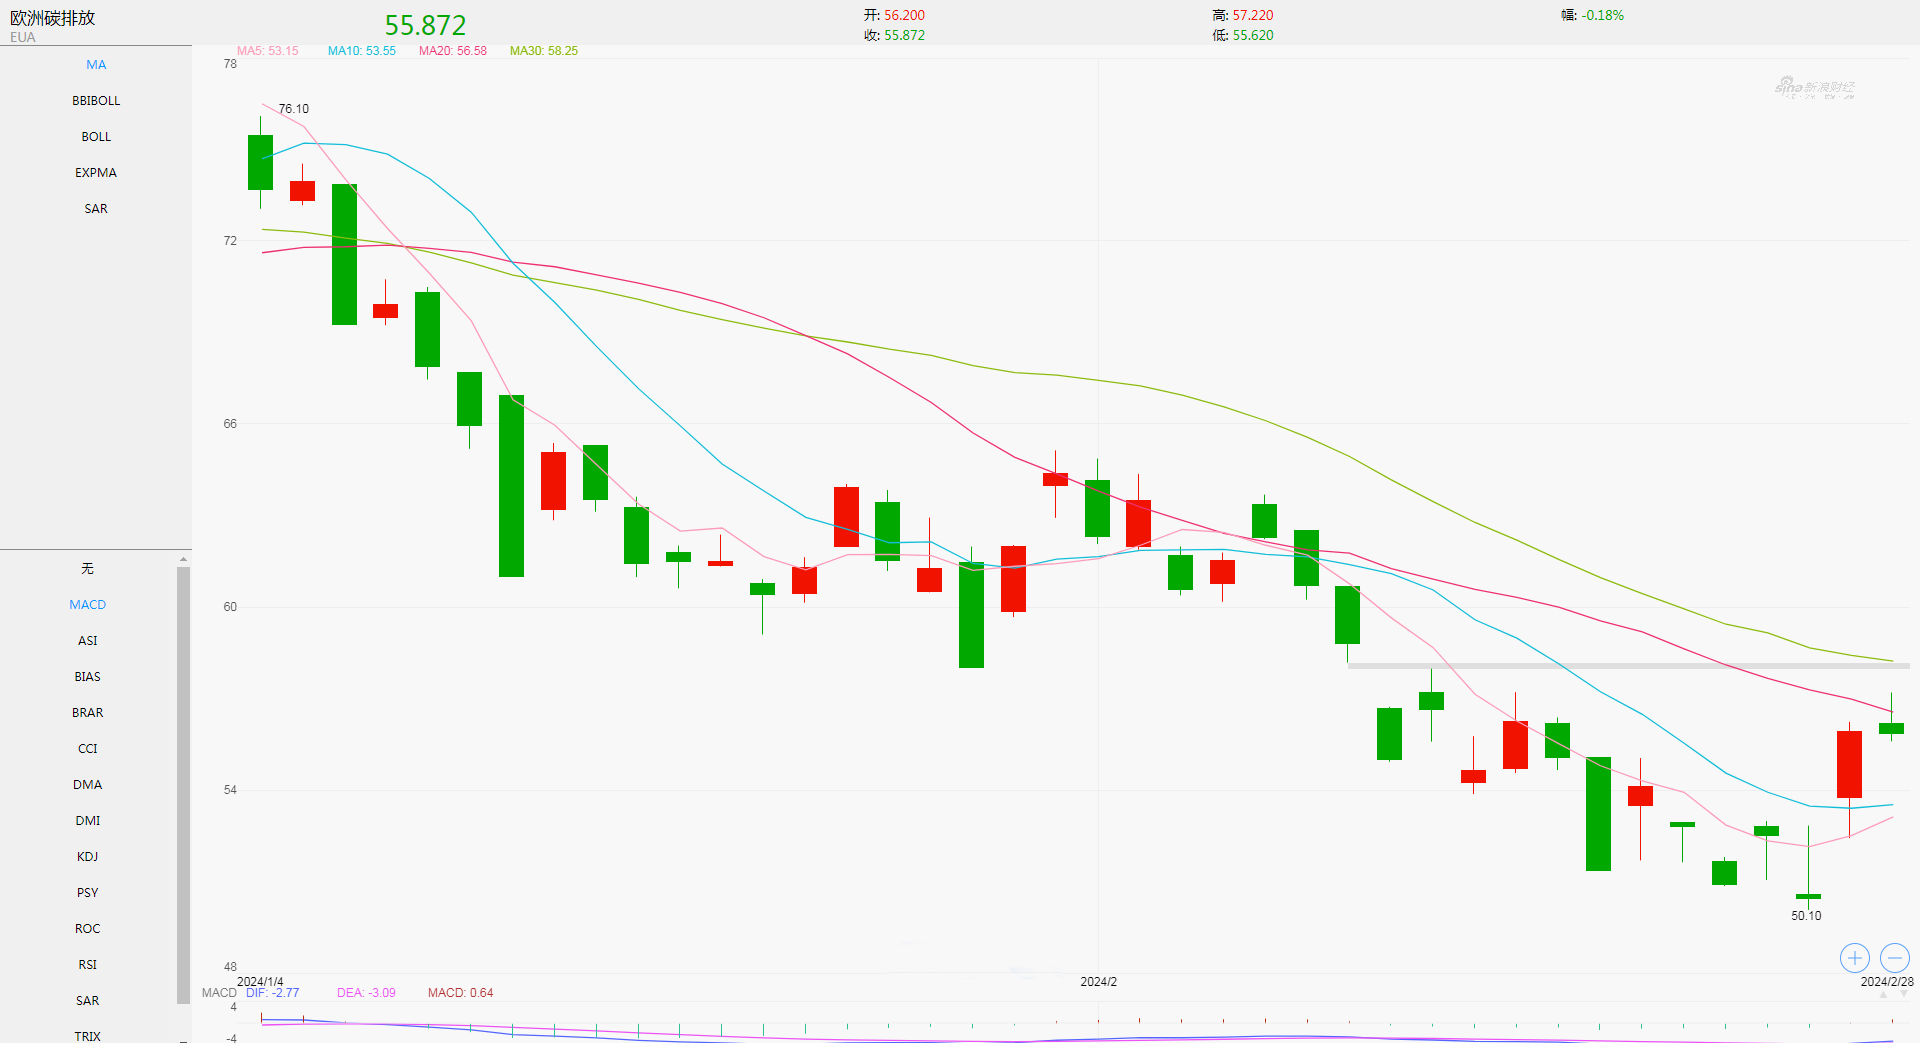Zoom out chart with minus icon

(1894, 958)
